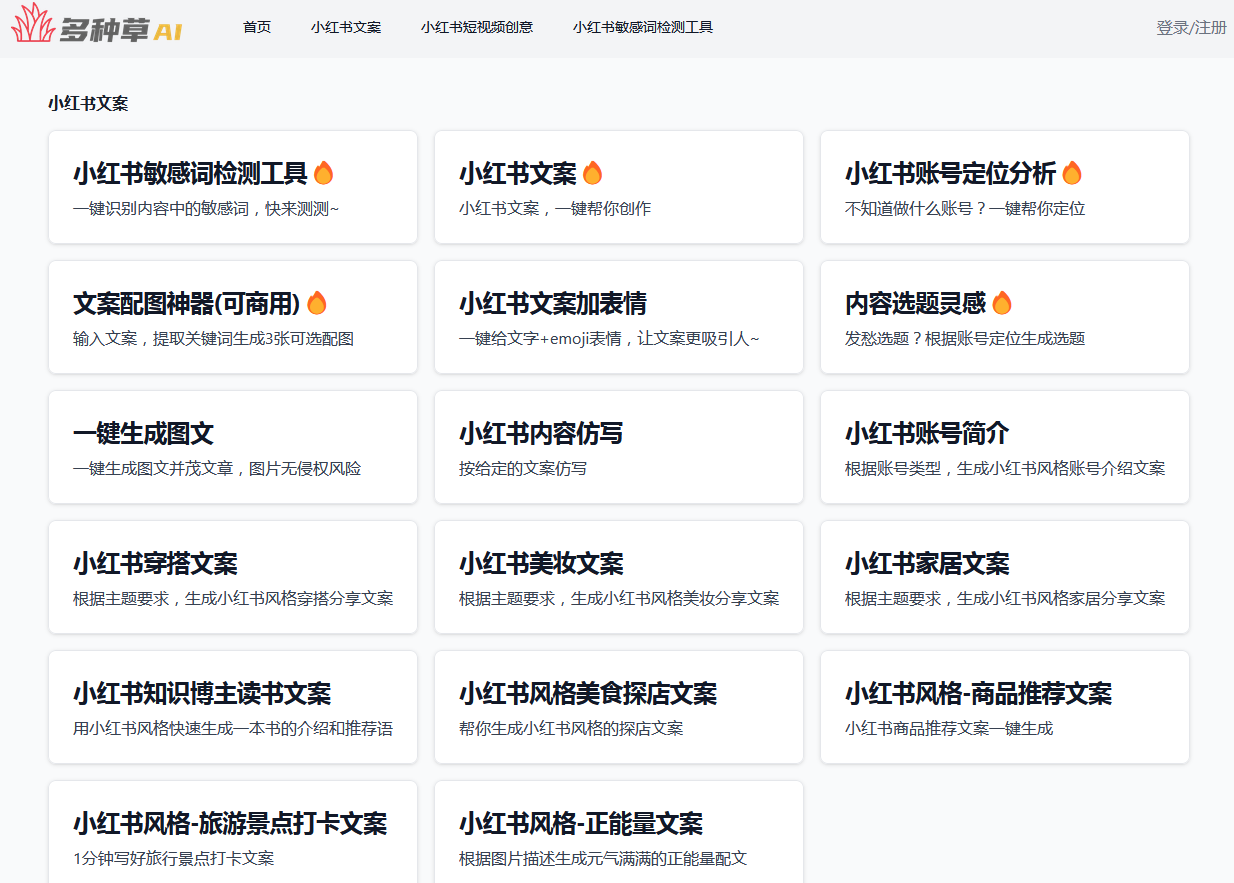1234x883 pixels.
Task: Open the 小红书穿搭文案 generator
Action: [232, 577]
